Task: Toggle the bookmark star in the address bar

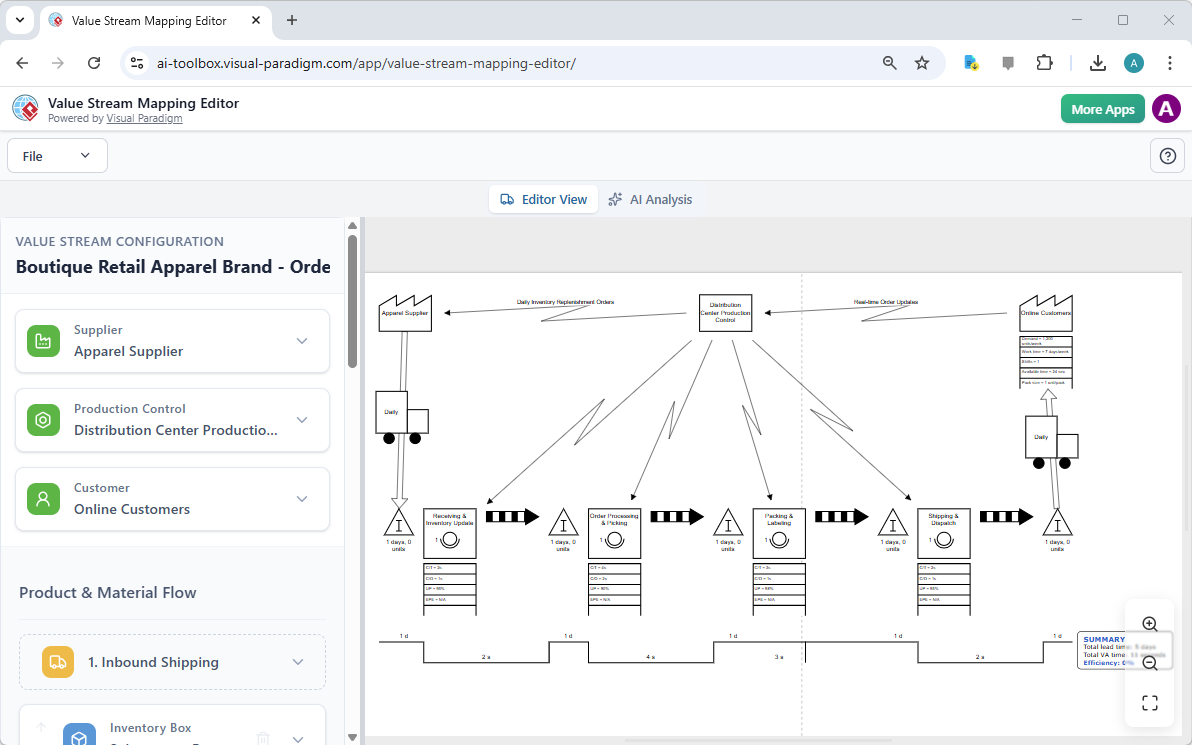Action: (921, 62)
